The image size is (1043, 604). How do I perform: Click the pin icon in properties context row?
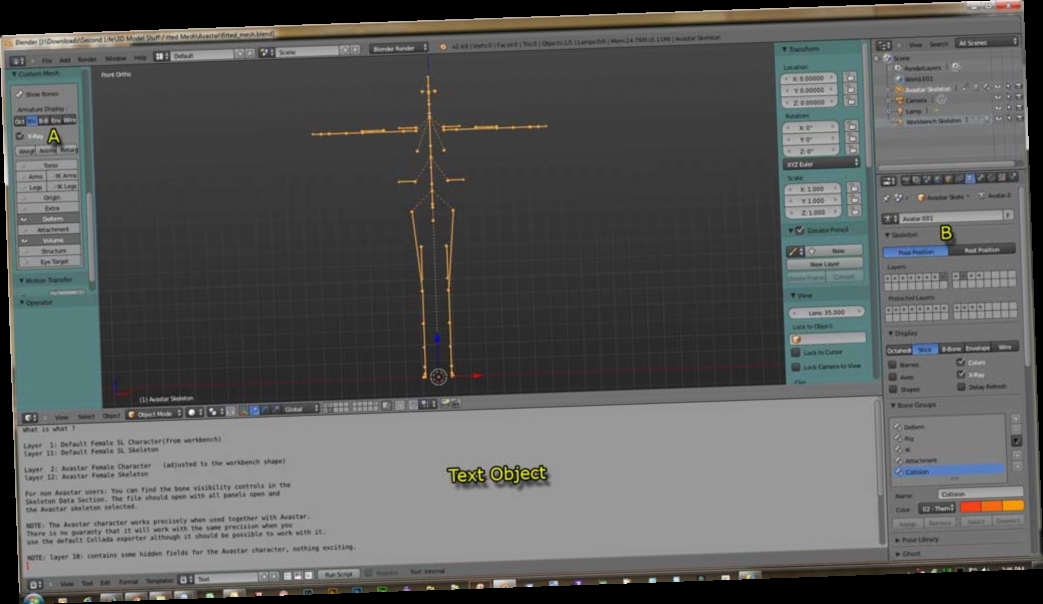(887, 198)
